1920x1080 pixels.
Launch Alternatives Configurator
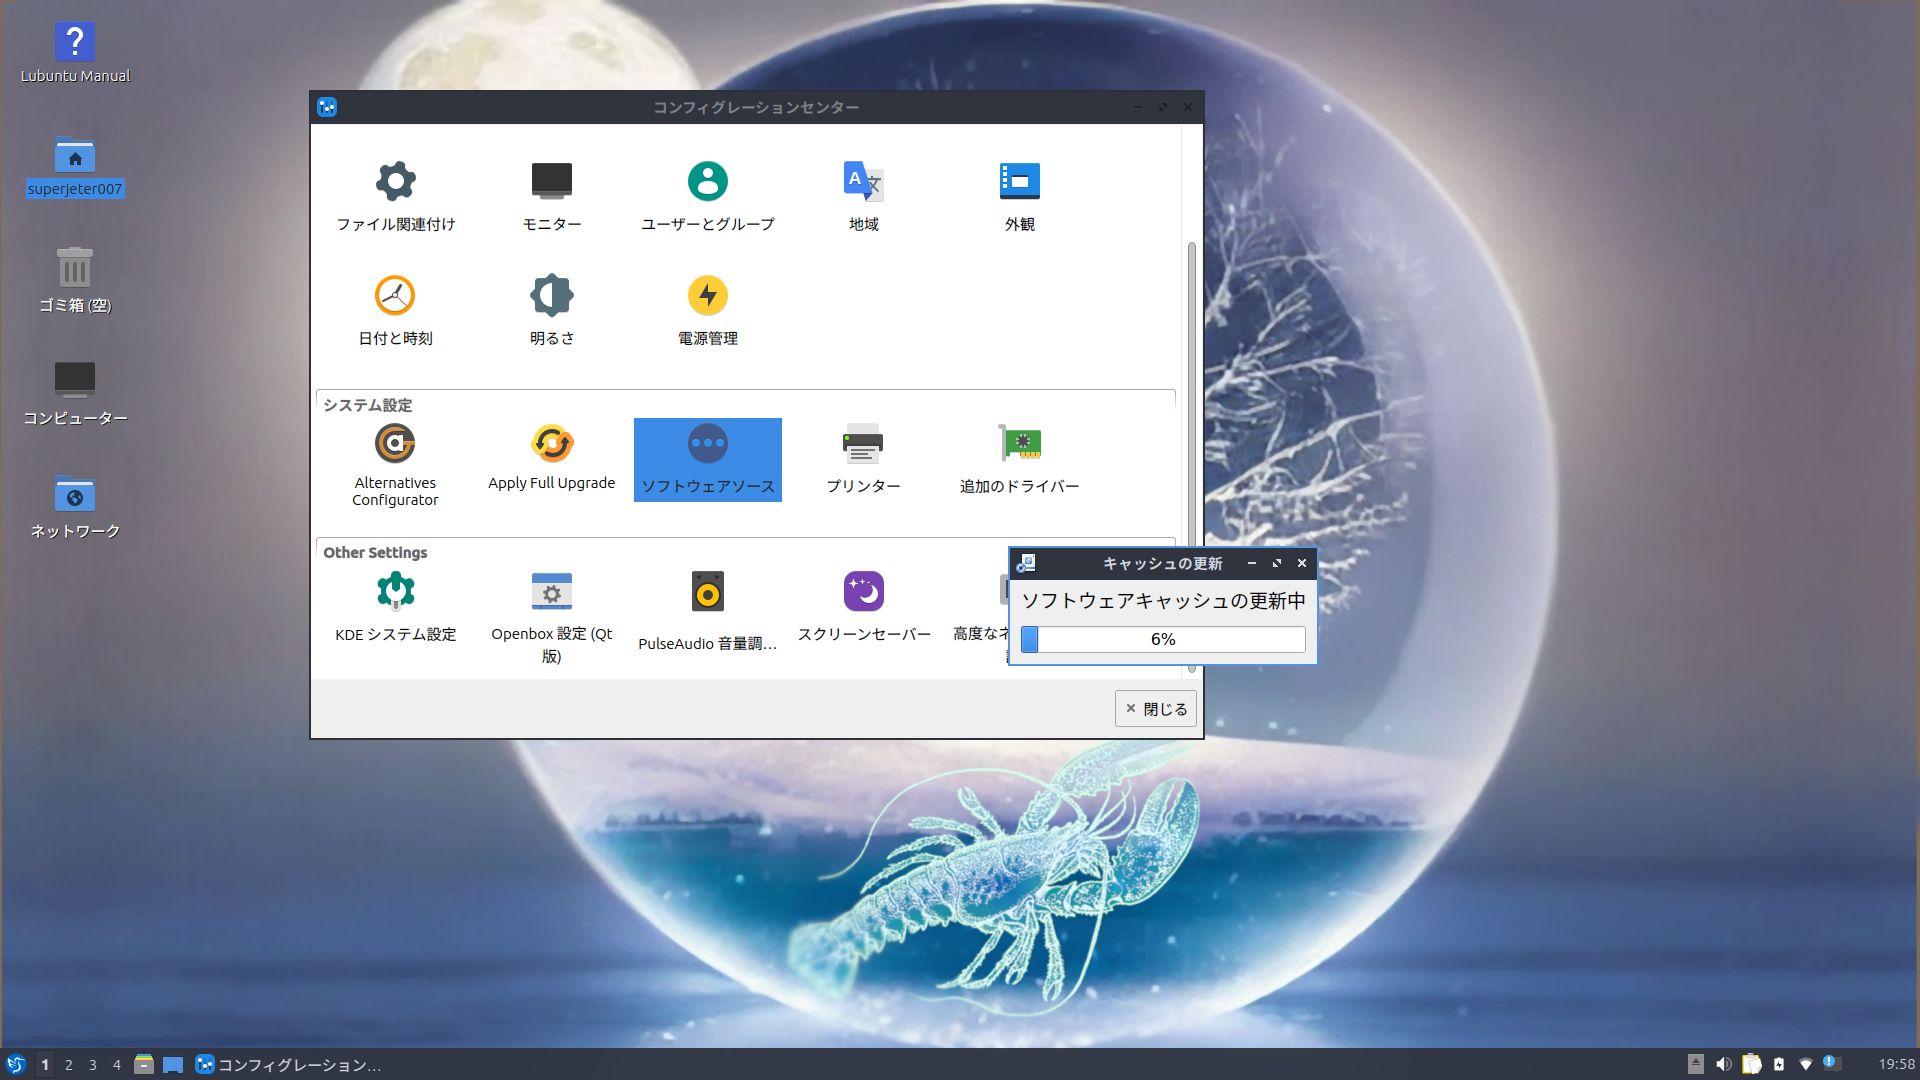(395, 445)
